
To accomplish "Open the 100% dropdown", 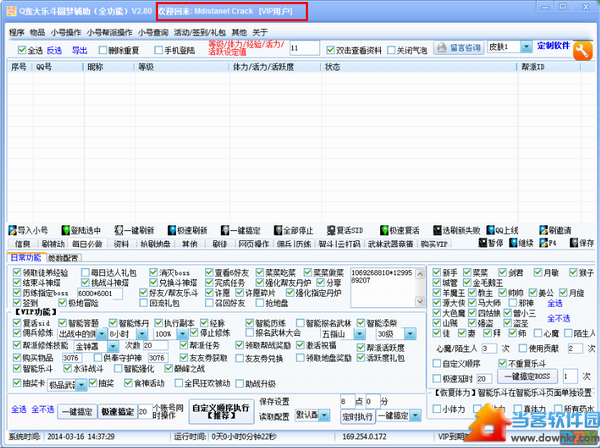I will click(x=183, y=334).
